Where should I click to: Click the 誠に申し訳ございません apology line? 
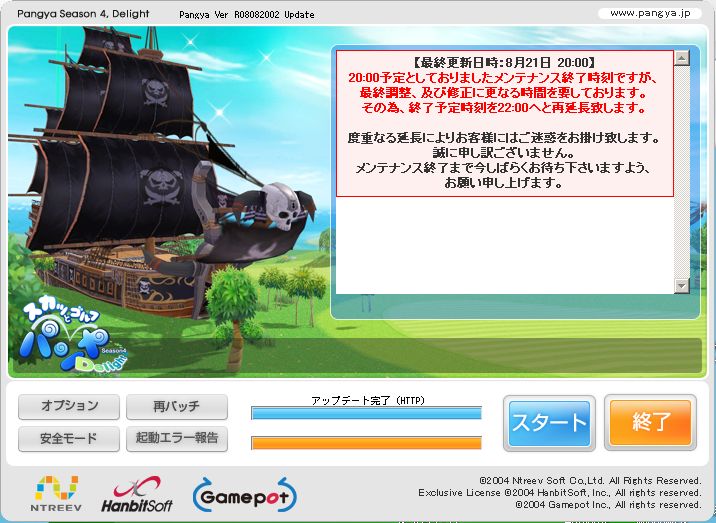[x=504, y=153]
